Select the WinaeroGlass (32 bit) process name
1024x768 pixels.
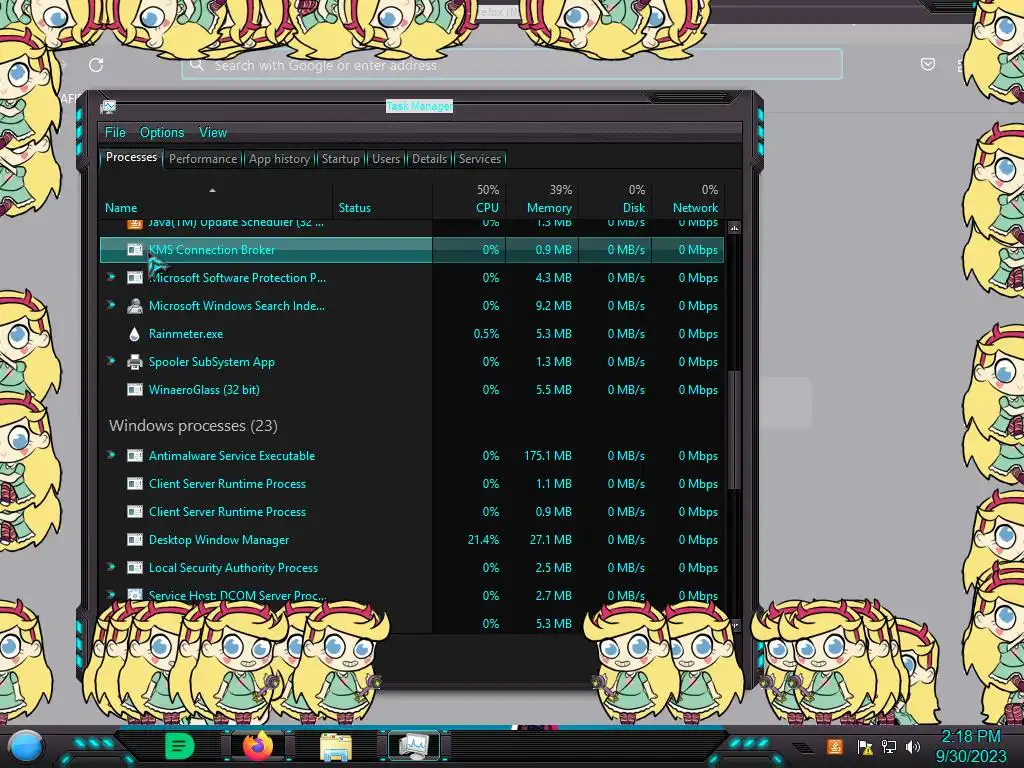[204, 390]
